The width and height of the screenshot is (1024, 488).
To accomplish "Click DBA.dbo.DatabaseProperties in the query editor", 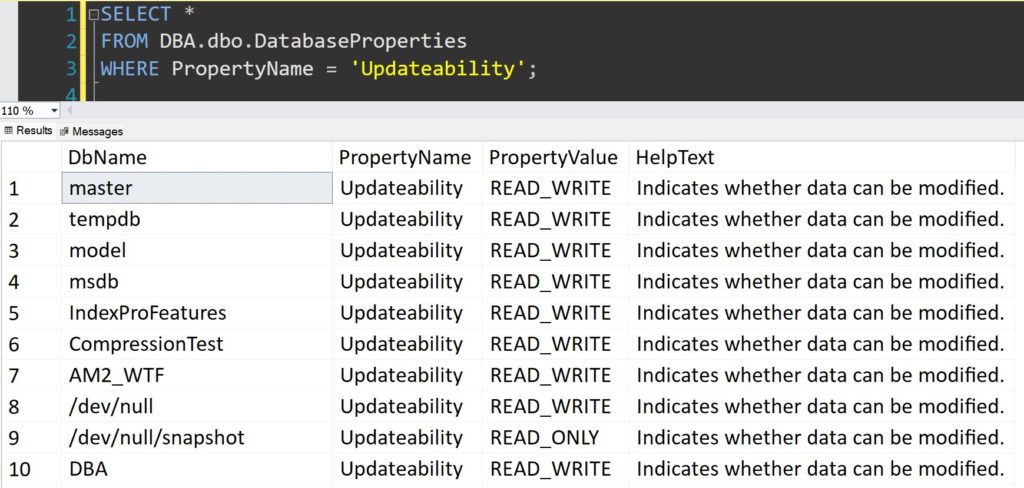I will pyautogui.click(x=313, y=41).
